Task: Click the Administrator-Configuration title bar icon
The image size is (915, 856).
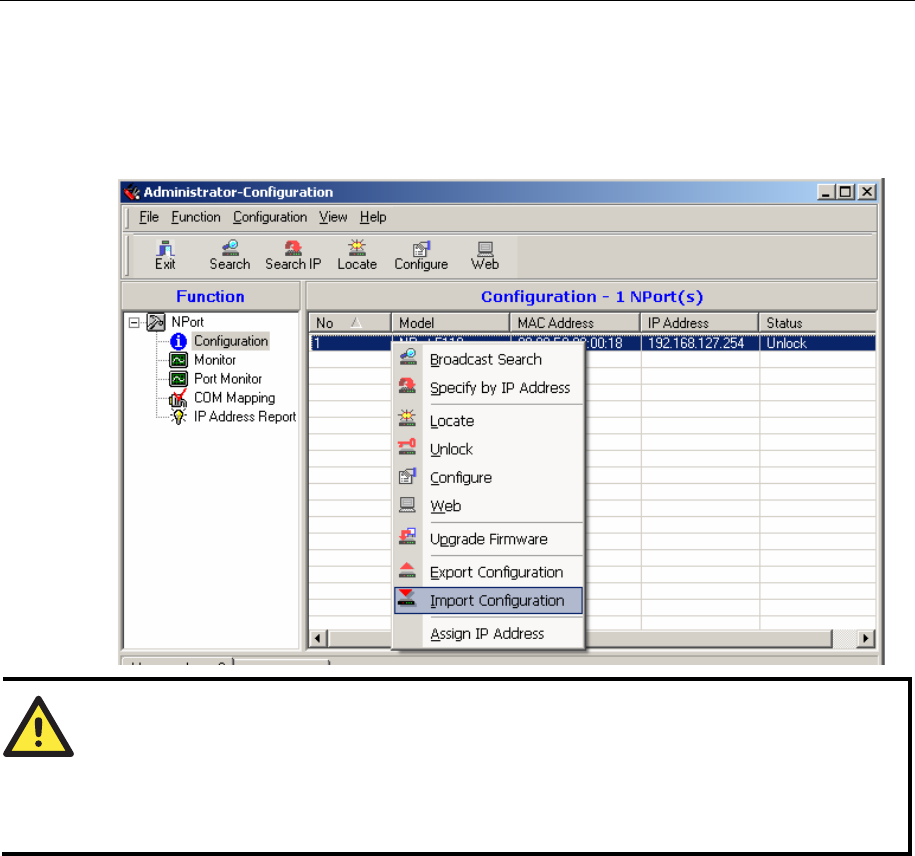Action: 132,192
